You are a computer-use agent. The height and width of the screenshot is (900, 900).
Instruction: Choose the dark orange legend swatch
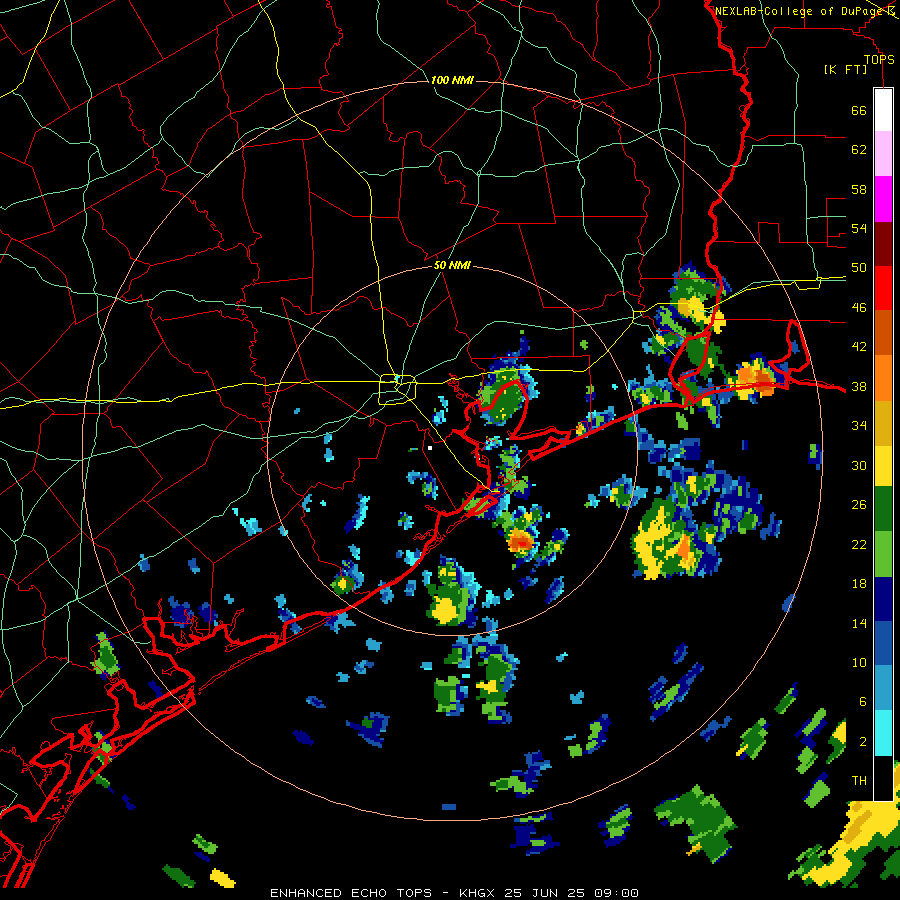point(883,333)
